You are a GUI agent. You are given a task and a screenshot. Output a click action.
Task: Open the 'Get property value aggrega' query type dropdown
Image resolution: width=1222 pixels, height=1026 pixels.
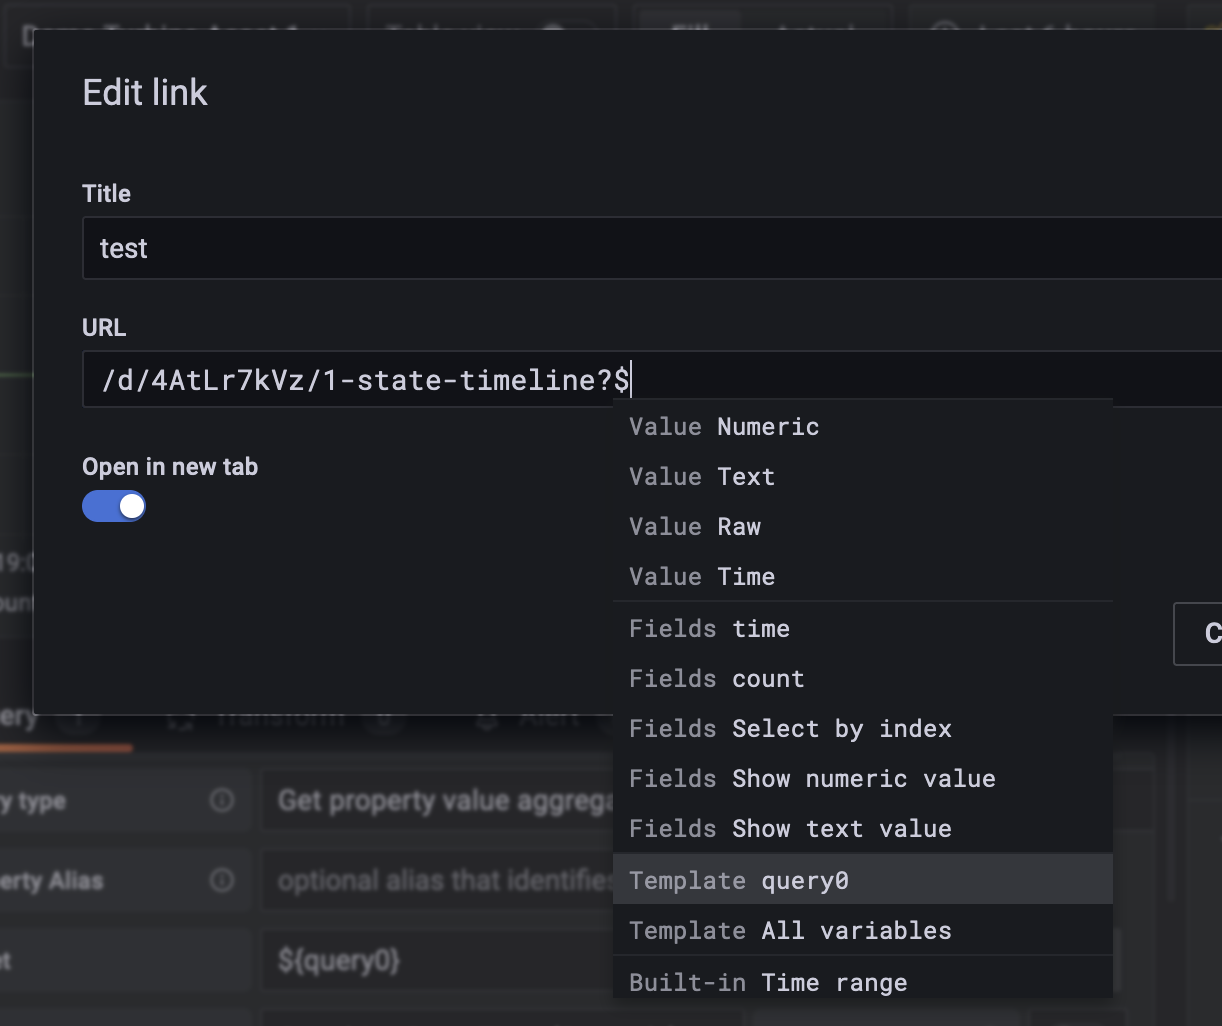click(x=438, y=800)
